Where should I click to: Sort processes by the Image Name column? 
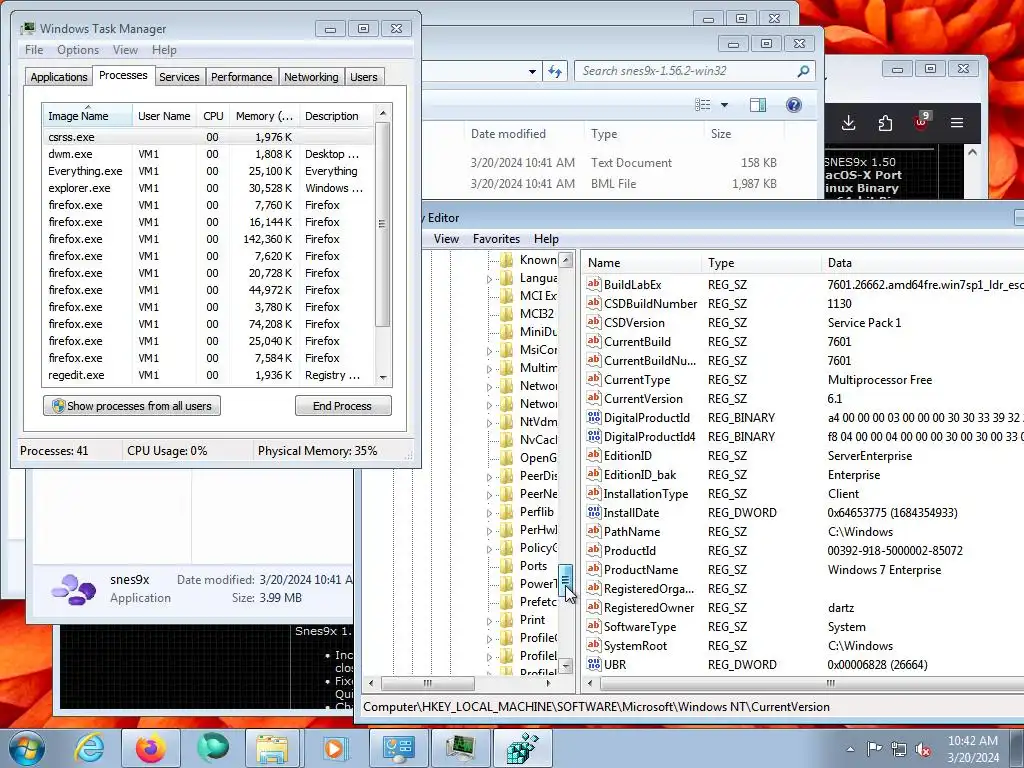(88, 116)
